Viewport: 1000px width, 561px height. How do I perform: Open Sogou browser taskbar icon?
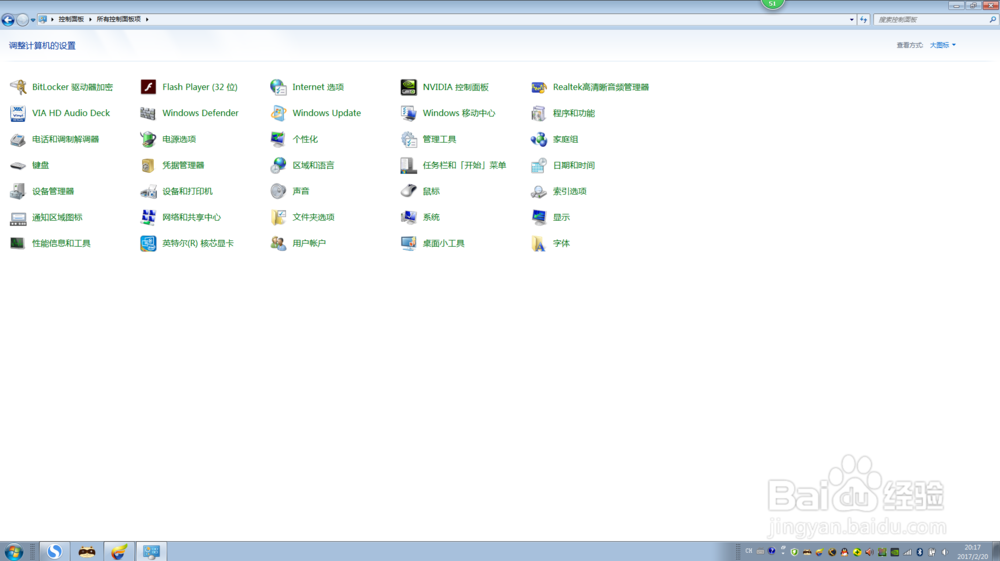click(54, 551)
